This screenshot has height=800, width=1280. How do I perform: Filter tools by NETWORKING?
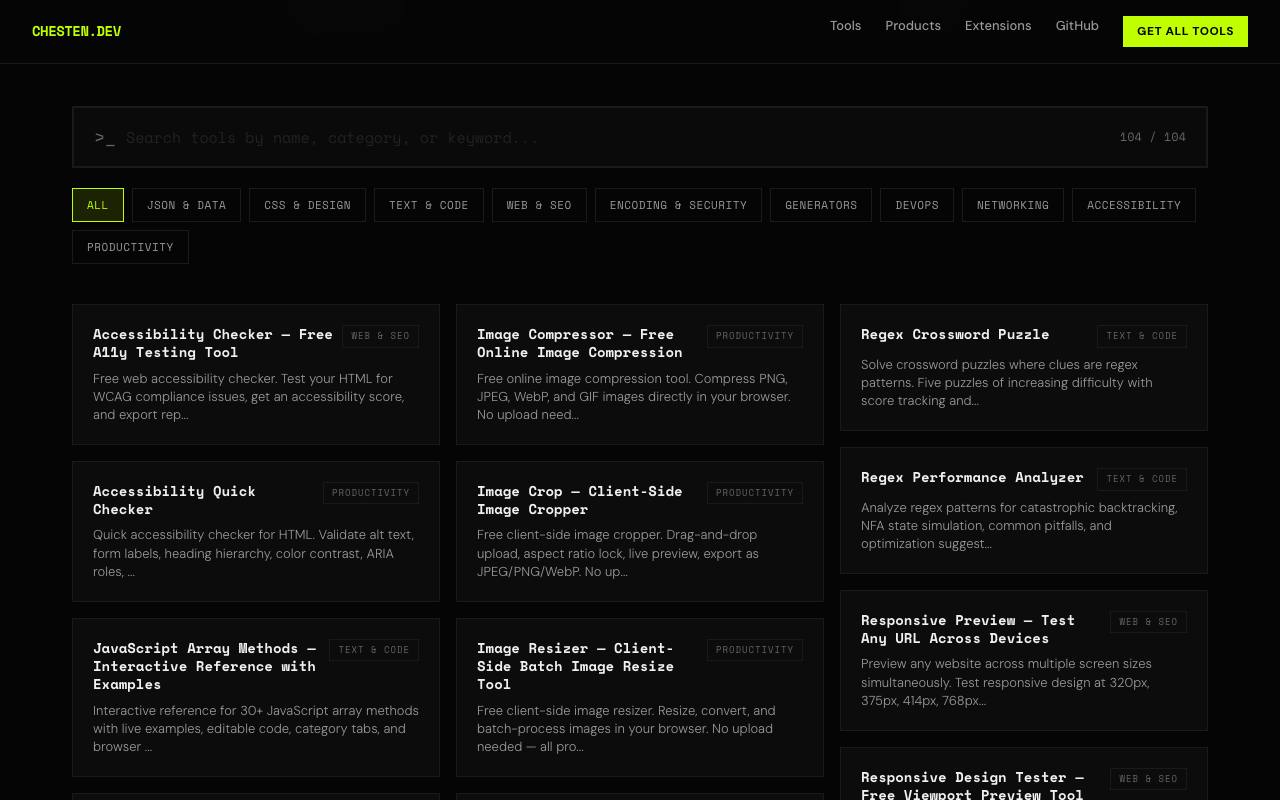click(1013, 205)
